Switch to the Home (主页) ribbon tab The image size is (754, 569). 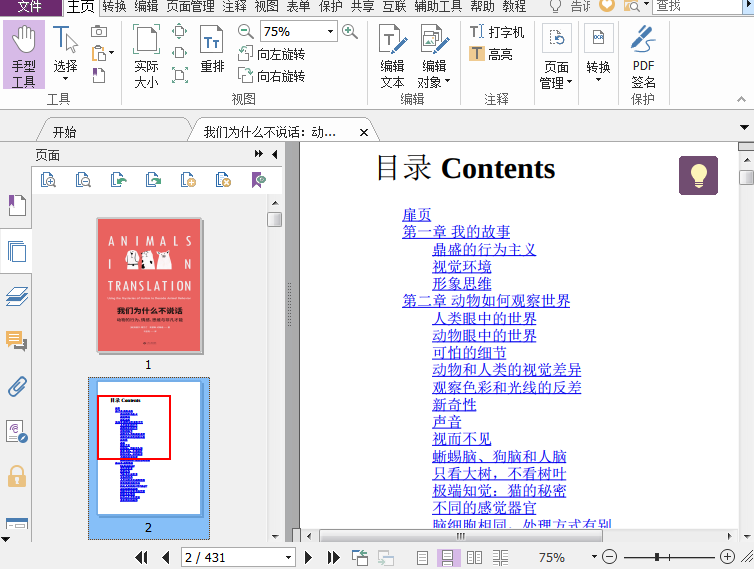click(80, 6)
